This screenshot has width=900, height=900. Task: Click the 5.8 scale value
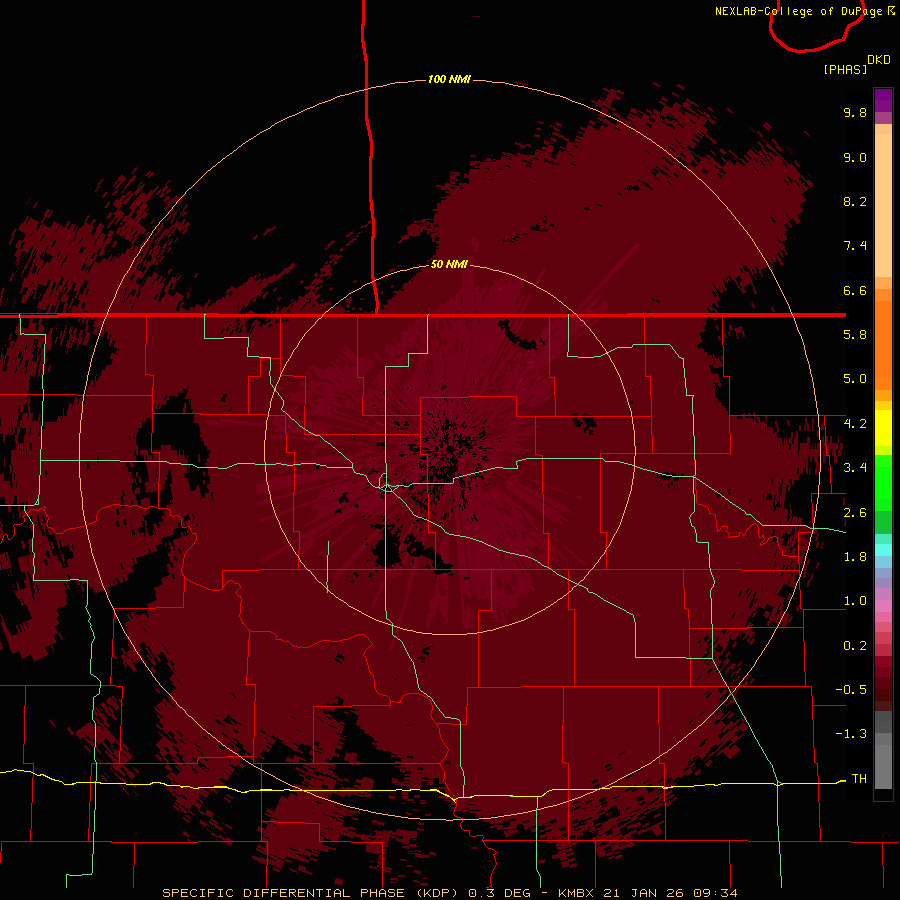(x=855, y=335)
